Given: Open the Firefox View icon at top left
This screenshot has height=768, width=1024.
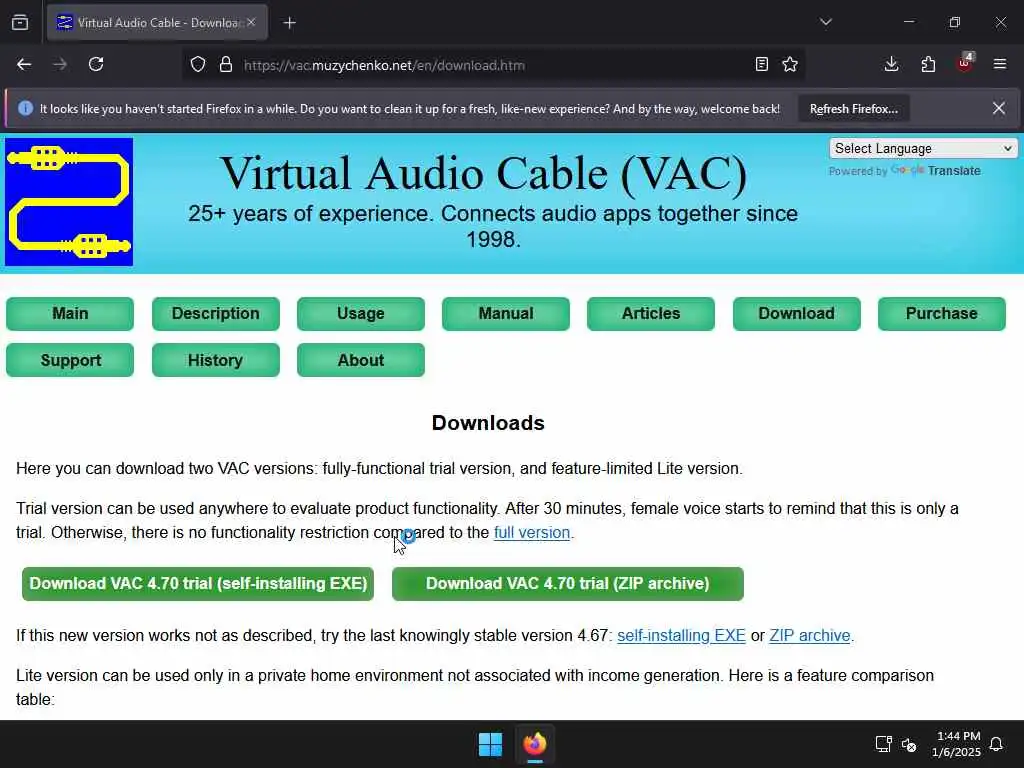Looking at the screenshot, I should tap(20, 23).
